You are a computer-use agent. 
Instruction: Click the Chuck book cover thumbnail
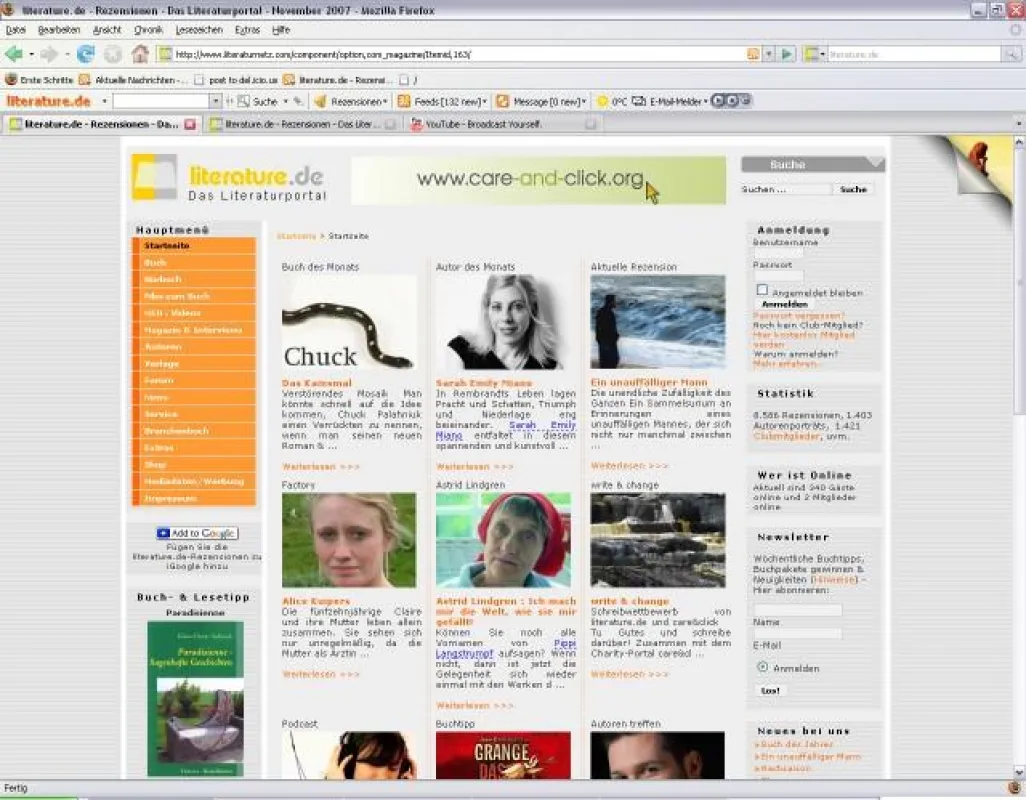pyautogui.click(x=349, y=322)
